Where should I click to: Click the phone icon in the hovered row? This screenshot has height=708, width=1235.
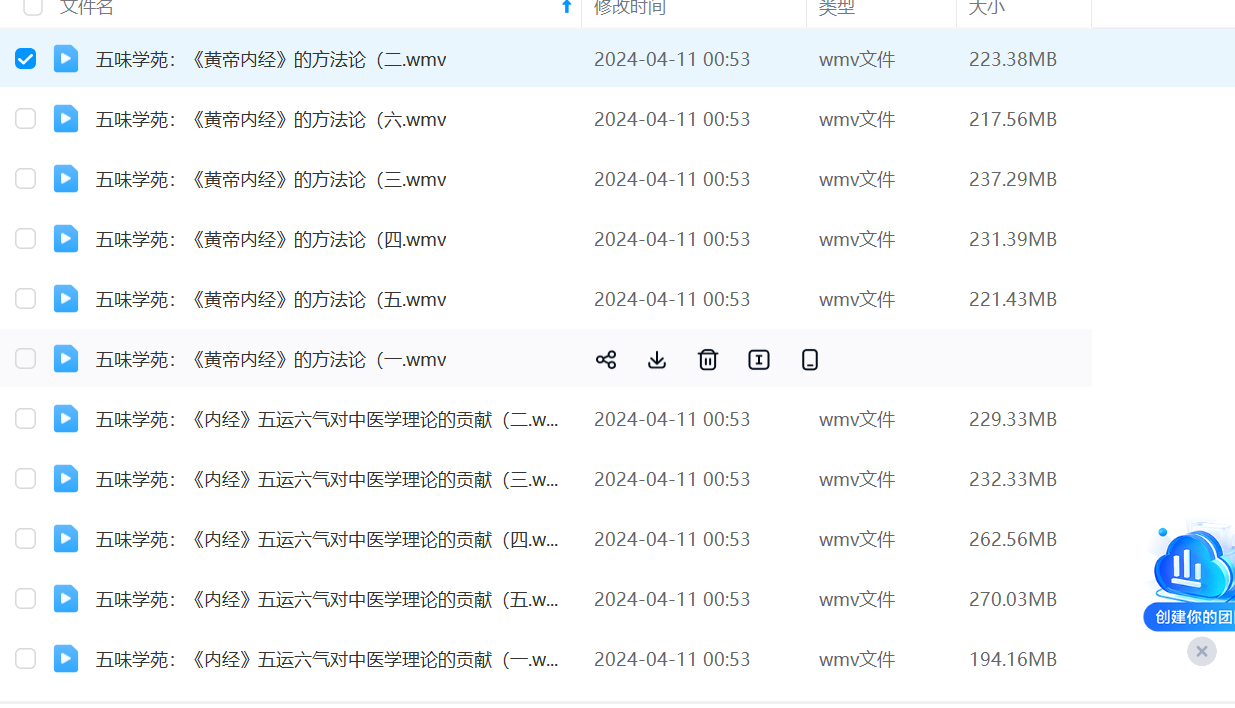pos(810,360)
